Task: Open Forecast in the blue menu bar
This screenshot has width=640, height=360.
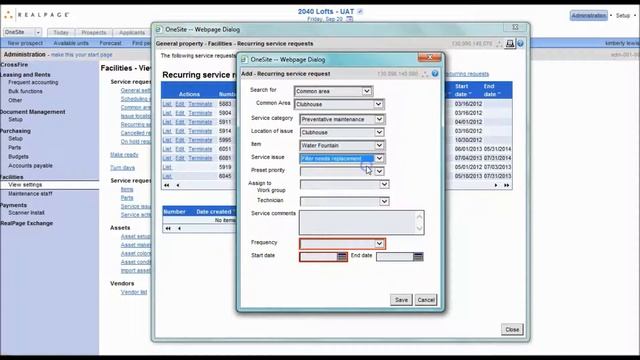Action: click(110, 43)
